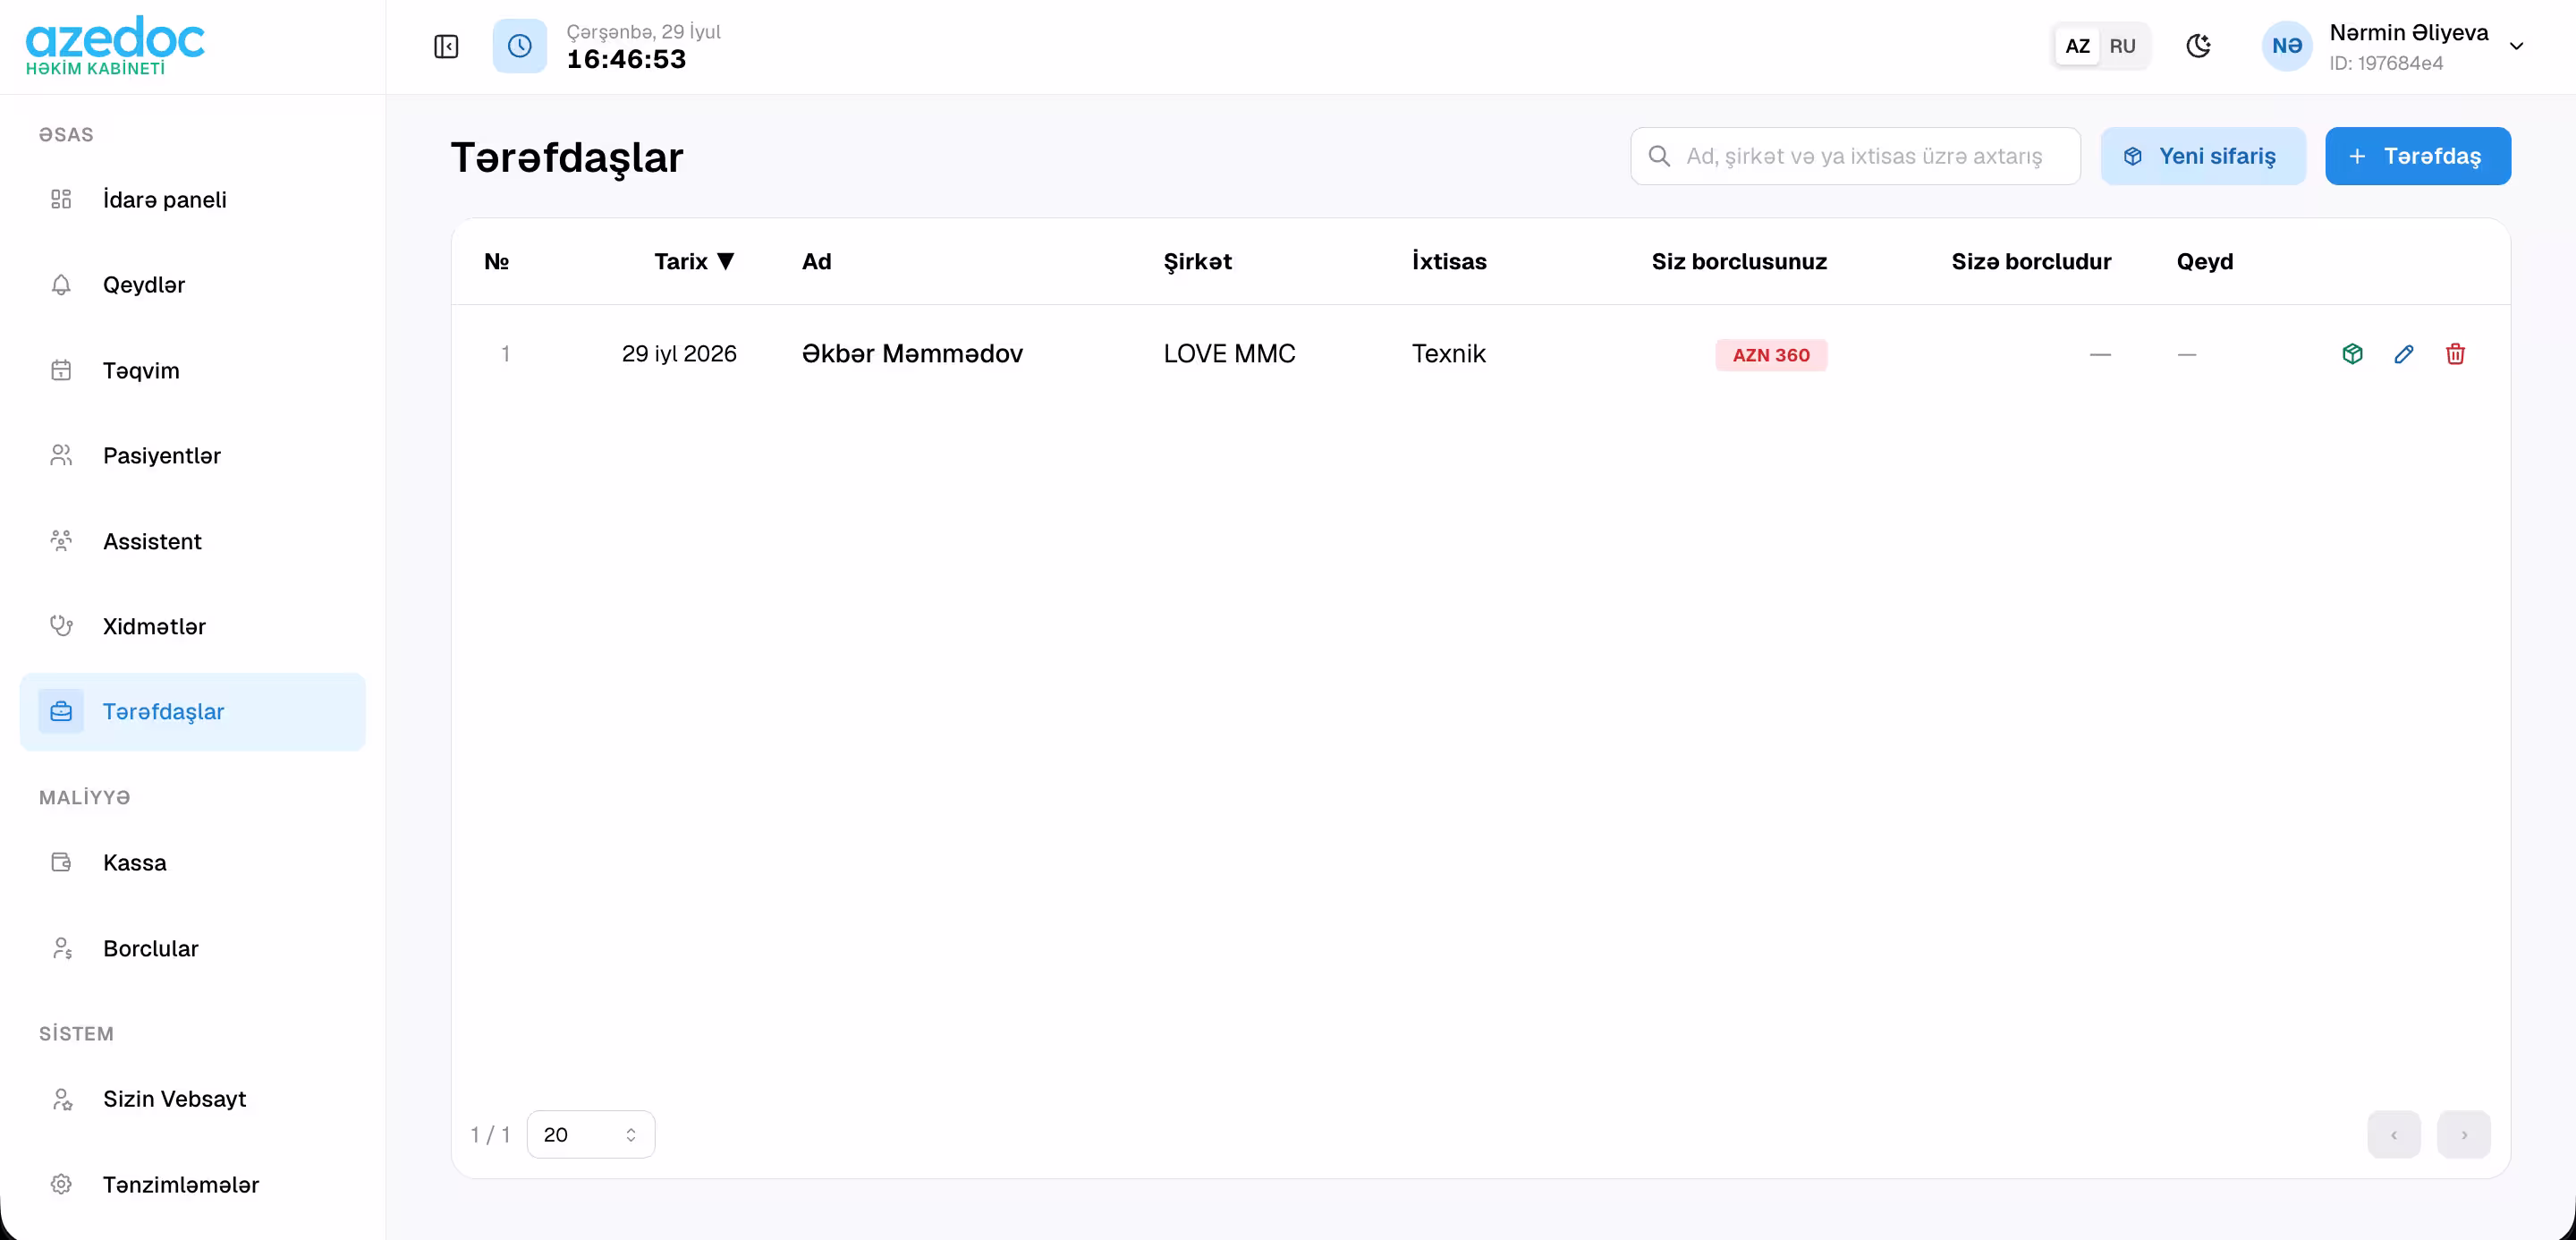The height and width of the screenshot is (1240, 2576).
Task: Click the Tərəfdaşlar briefcase icon
Action: tap(61, 712)
